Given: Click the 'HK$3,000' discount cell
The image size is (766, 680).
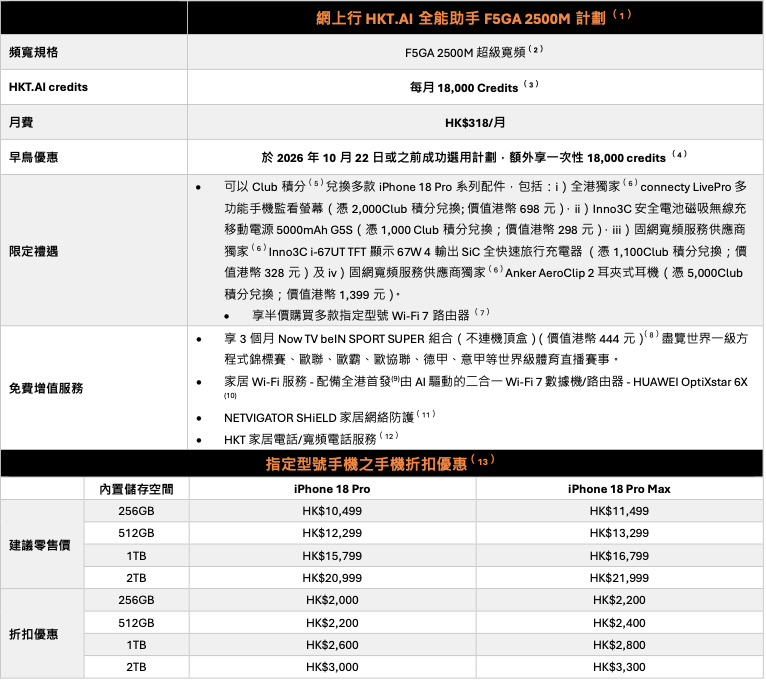Looking at the screenshot, I should [332, 667].
